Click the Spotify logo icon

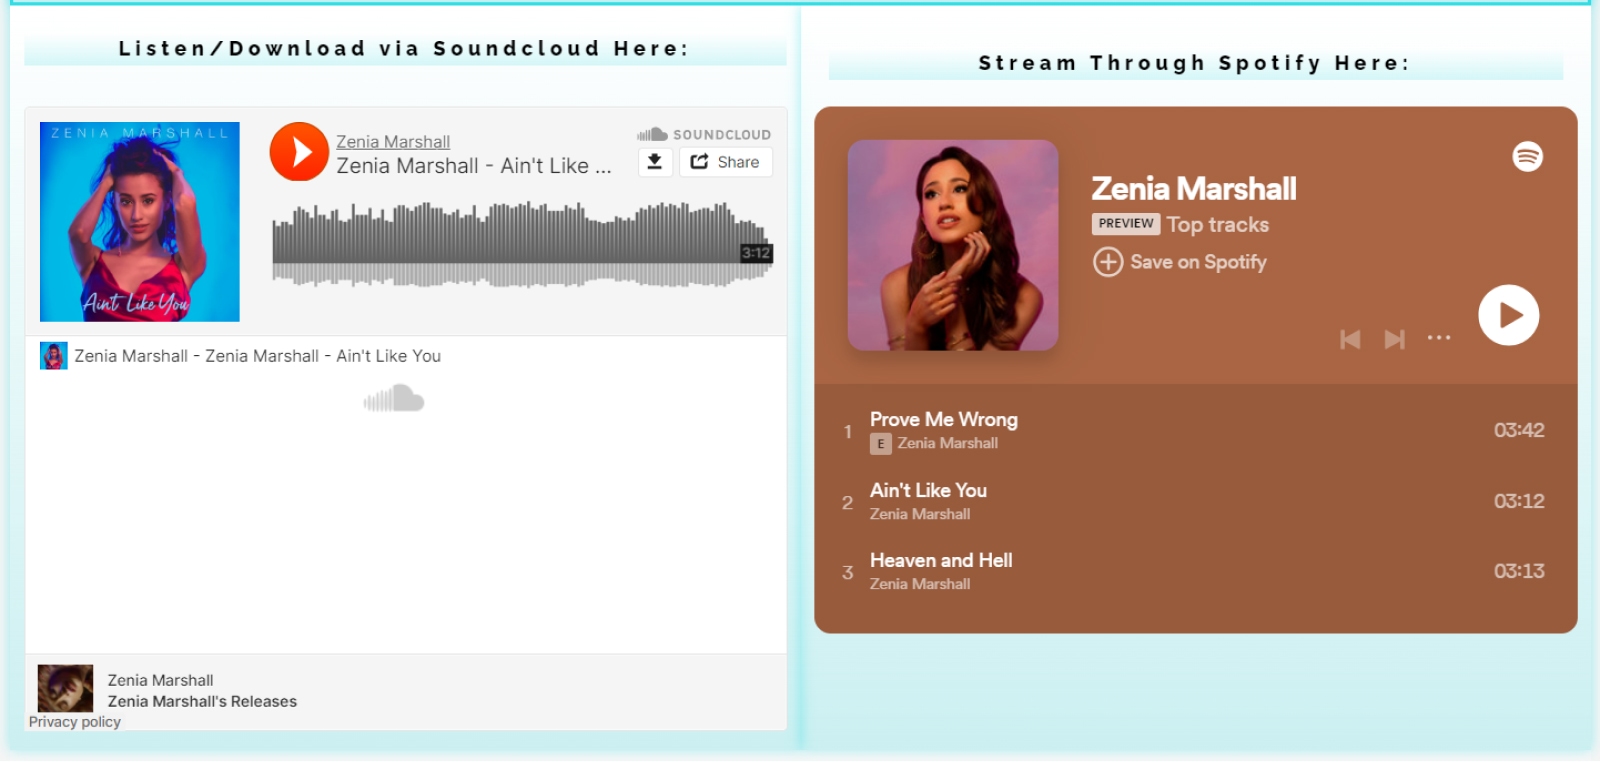pos(1527,157)
